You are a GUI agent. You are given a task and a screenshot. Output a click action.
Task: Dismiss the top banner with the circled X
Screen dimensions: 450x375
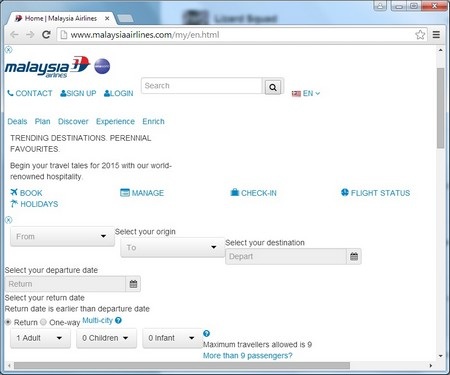click(x=9, y=50)
